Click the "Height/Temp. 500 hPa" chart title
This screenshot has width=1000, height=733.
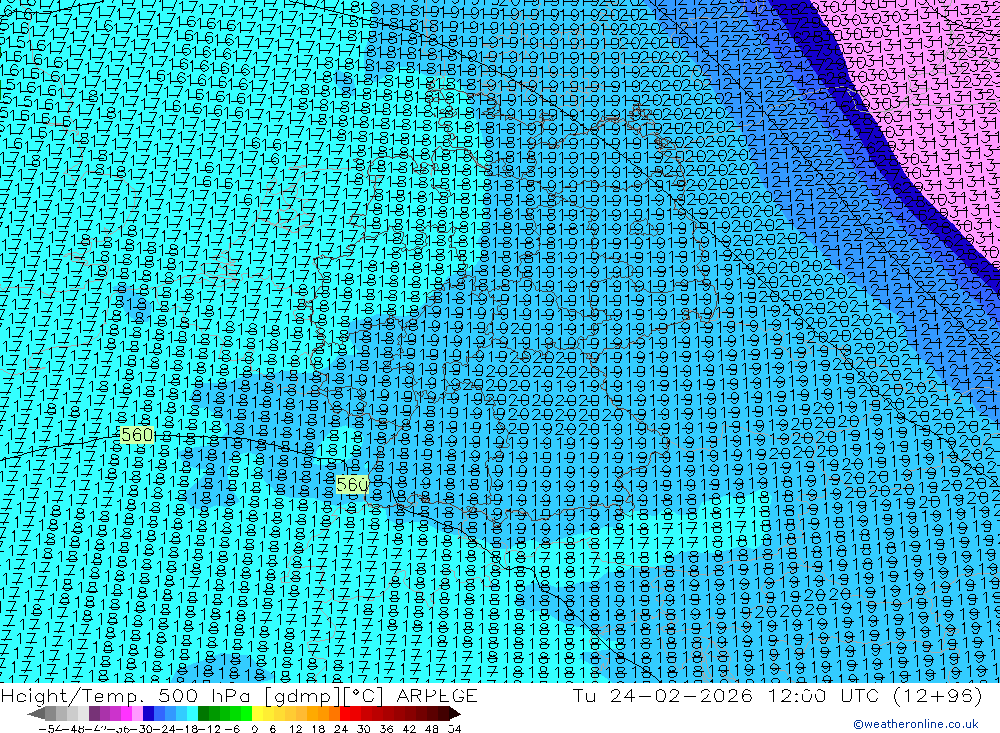pos(126,695)
